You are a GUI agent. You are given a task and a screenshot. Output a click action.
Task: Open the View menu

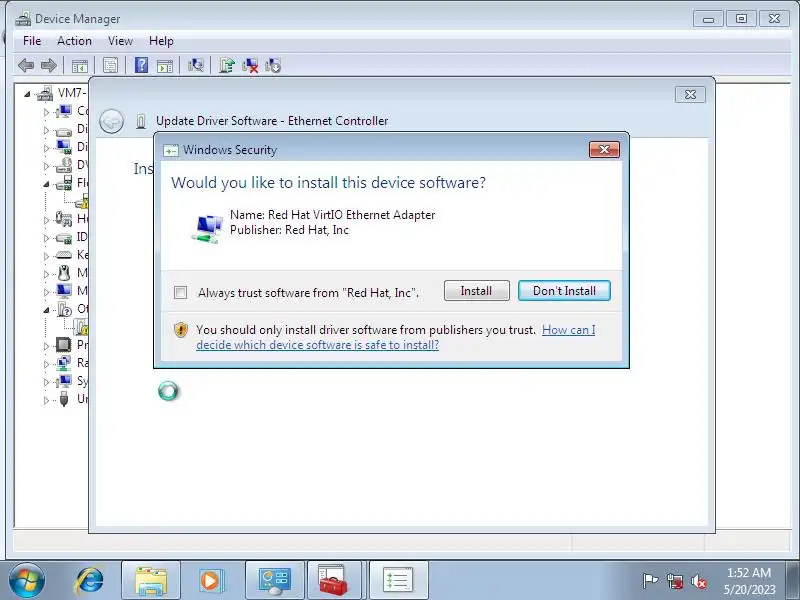[x=120, y=41]
